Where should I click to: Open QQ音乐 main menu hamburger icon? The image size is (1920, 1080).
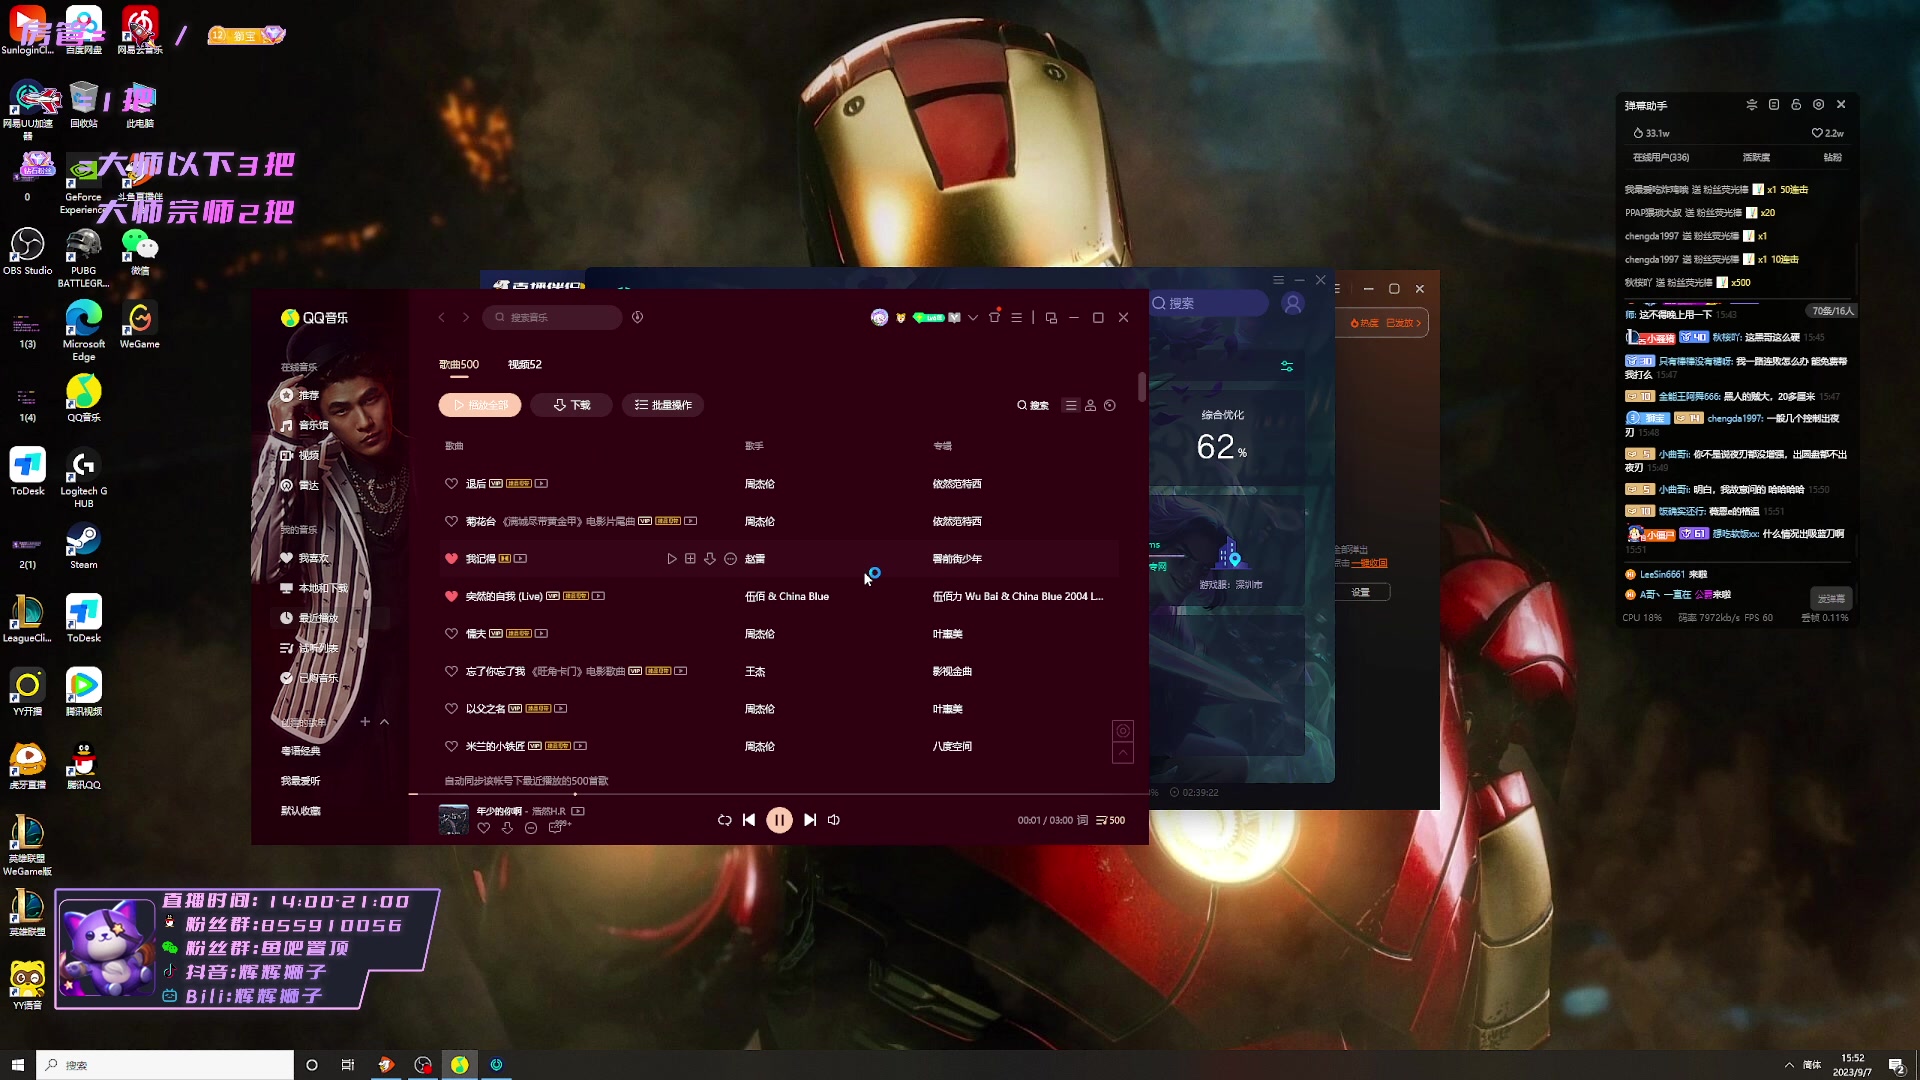click(x=1016, y=317)
